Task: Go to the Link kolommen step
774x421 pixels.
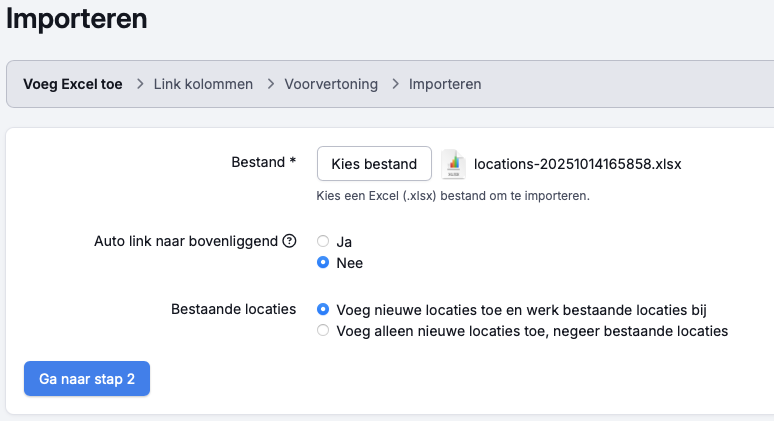Action: pyautogui.click(x=203, y=84)
